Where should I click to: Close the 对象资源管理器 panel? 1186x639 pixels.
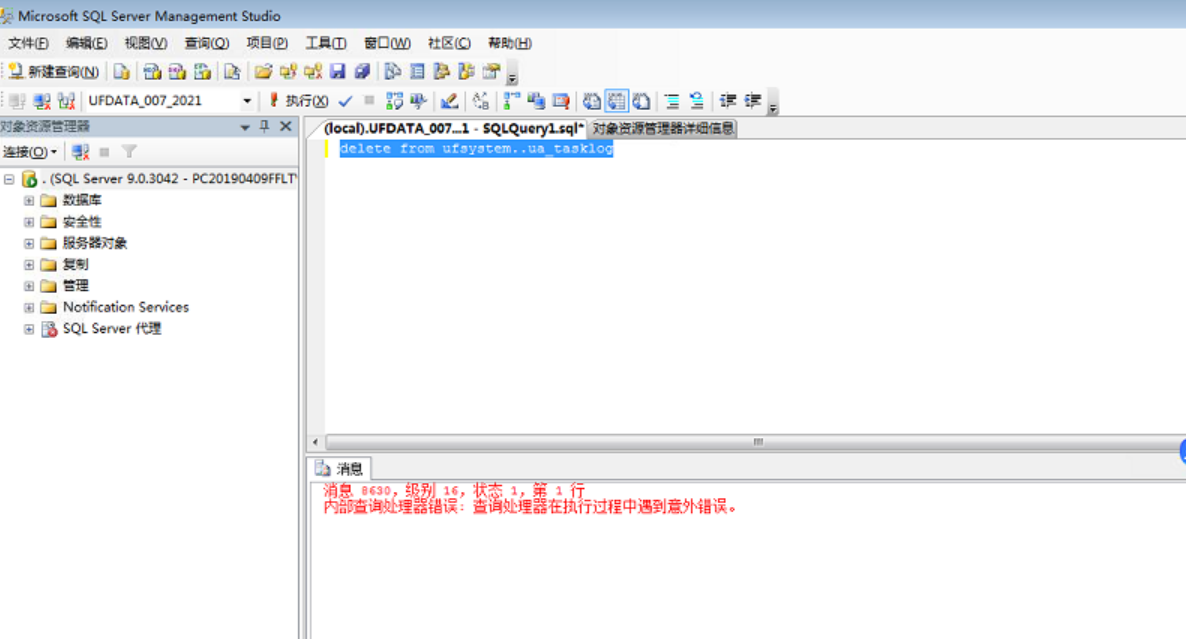[286, 126]
